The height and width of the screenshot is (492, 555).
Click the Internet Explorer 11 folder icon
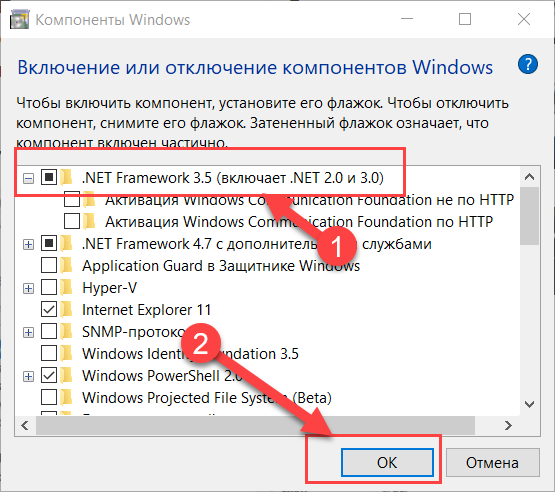click(66, 310)
